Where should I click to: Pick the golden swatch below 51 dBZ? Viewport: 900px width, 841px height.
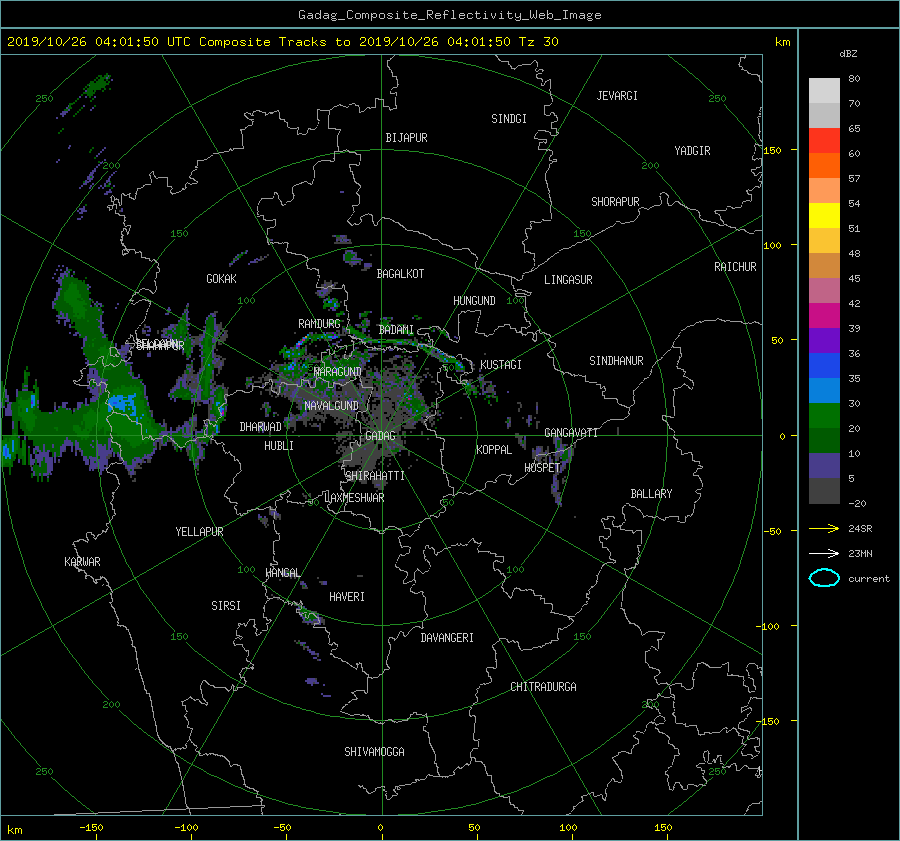[824, 241]
